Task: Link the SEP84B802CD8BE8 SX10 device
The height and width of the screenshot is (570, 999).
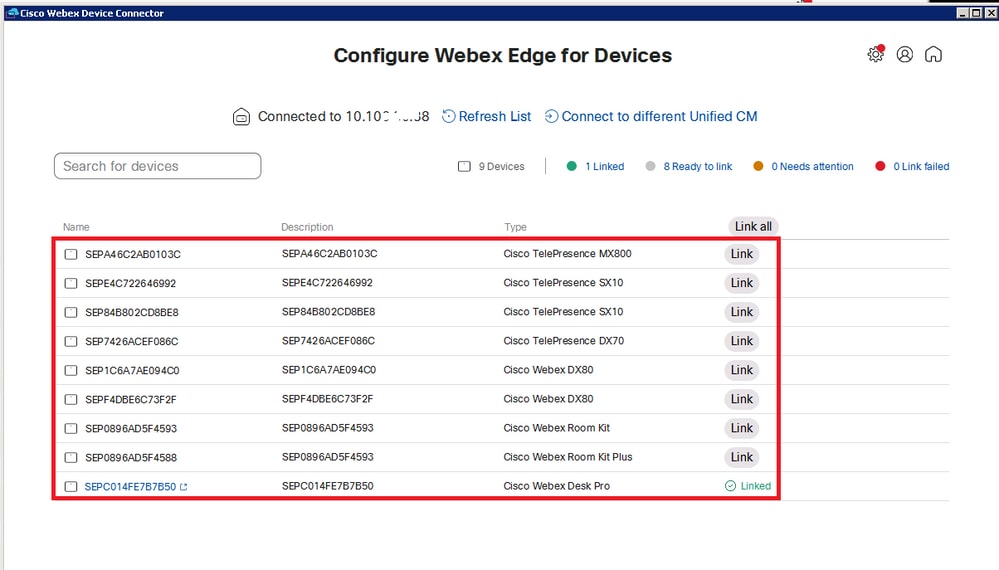Action: tap(742, 312)
